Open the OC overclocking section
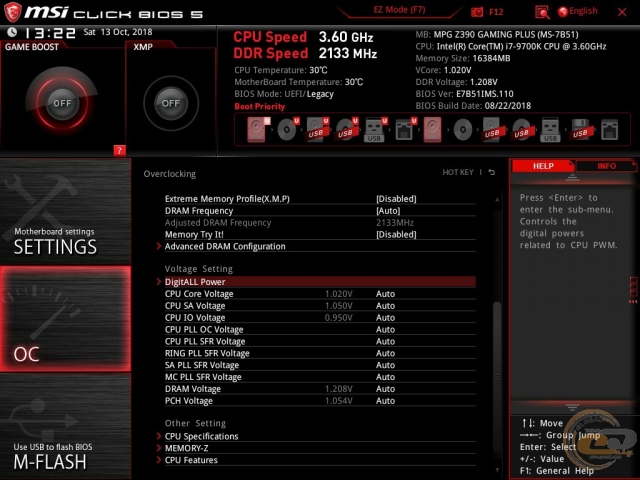The image size is (640, 480). click(65, 319)
